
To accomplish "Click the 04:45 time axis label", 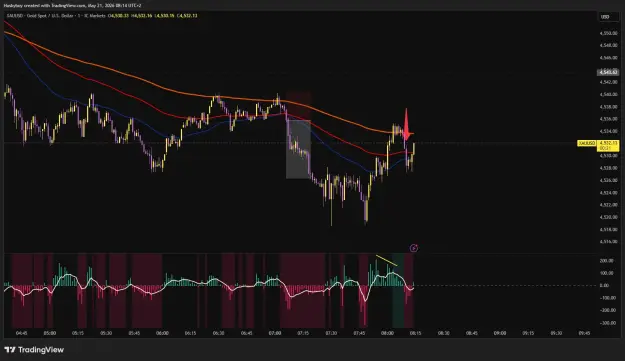I will [22, 333].
